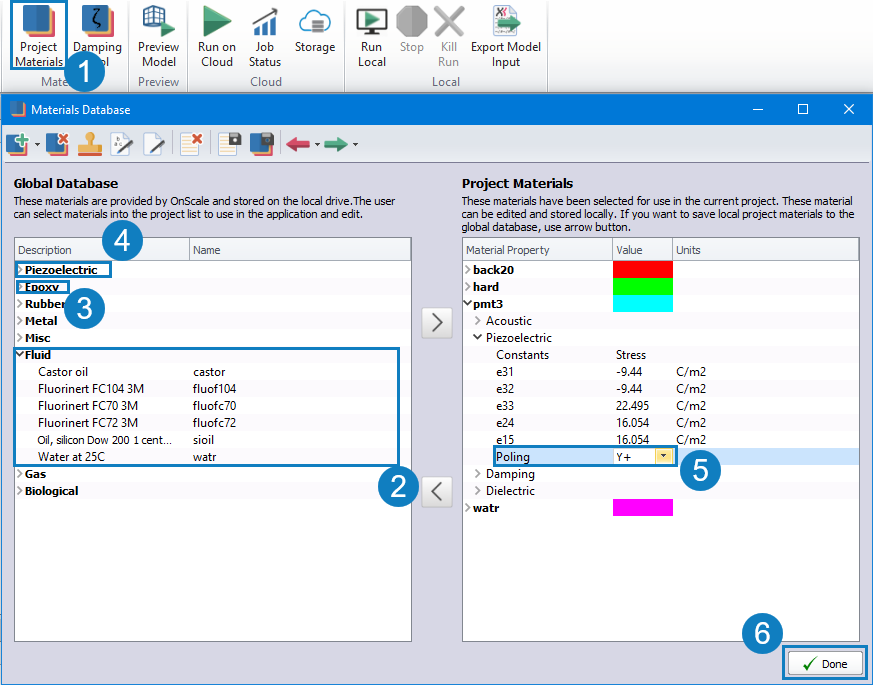Screen dimensions: 873x685
Task: Click the cyan pmt3 color swatch
Action: point(643,304)
